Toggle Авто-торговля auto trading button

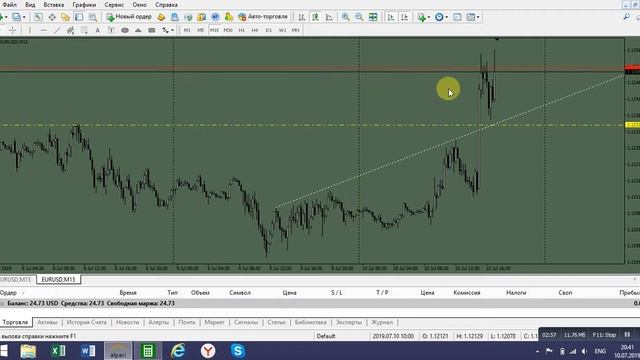point(263,17)
